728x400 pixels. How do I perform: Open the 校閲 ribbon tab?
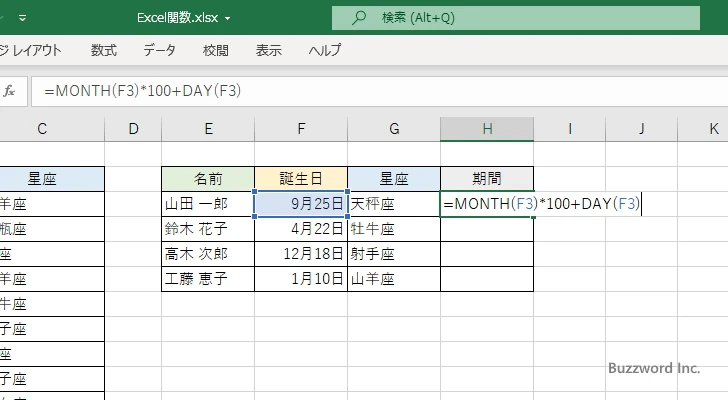(216, 50)
